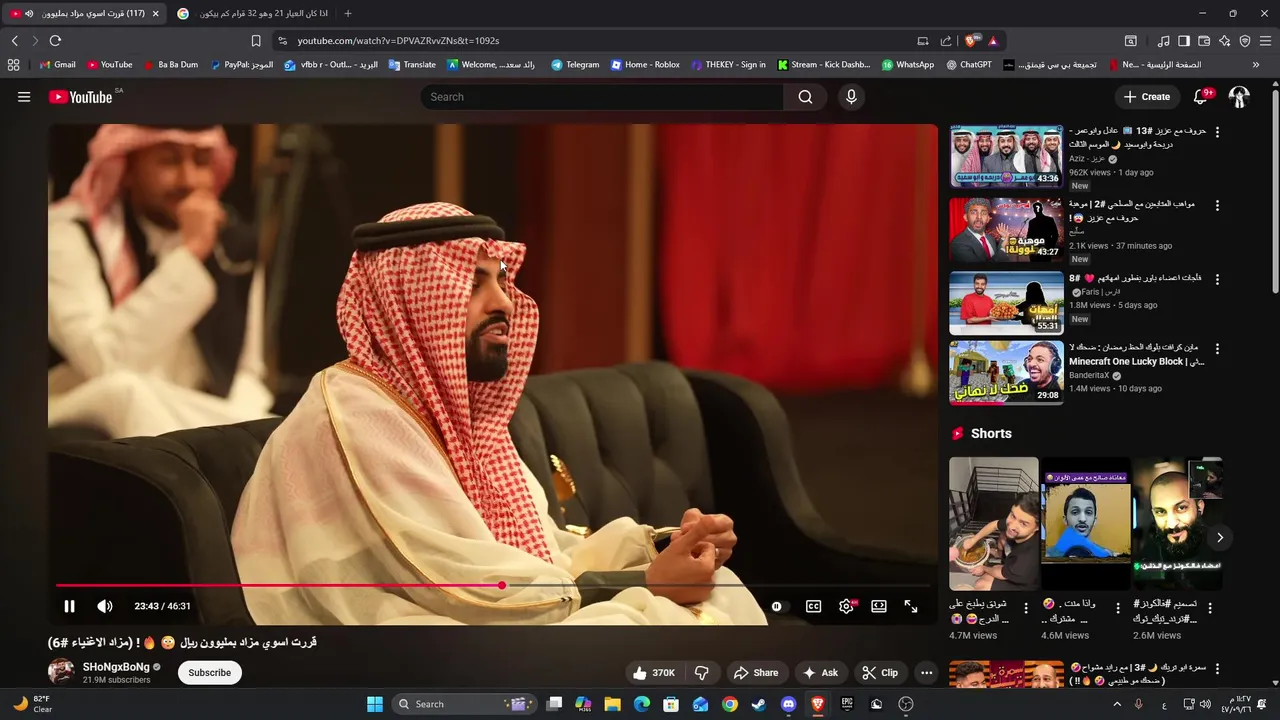Viewport: 1280px width, 720px height.
Task: Toggle browser sidebar panel
Action: point(1184,41)
